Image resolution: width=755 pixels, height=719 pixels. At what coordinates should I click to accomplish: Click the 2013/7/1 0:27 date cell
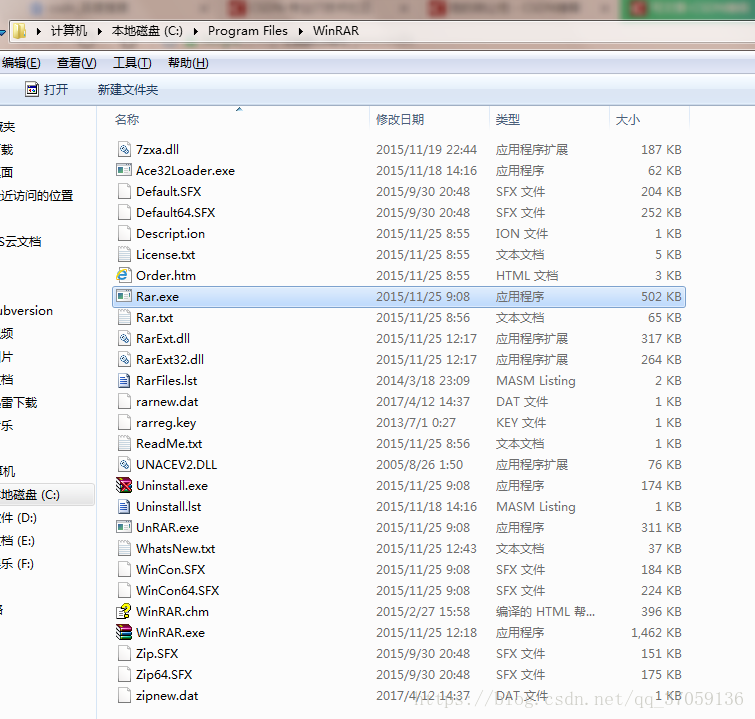click(416, 422)
